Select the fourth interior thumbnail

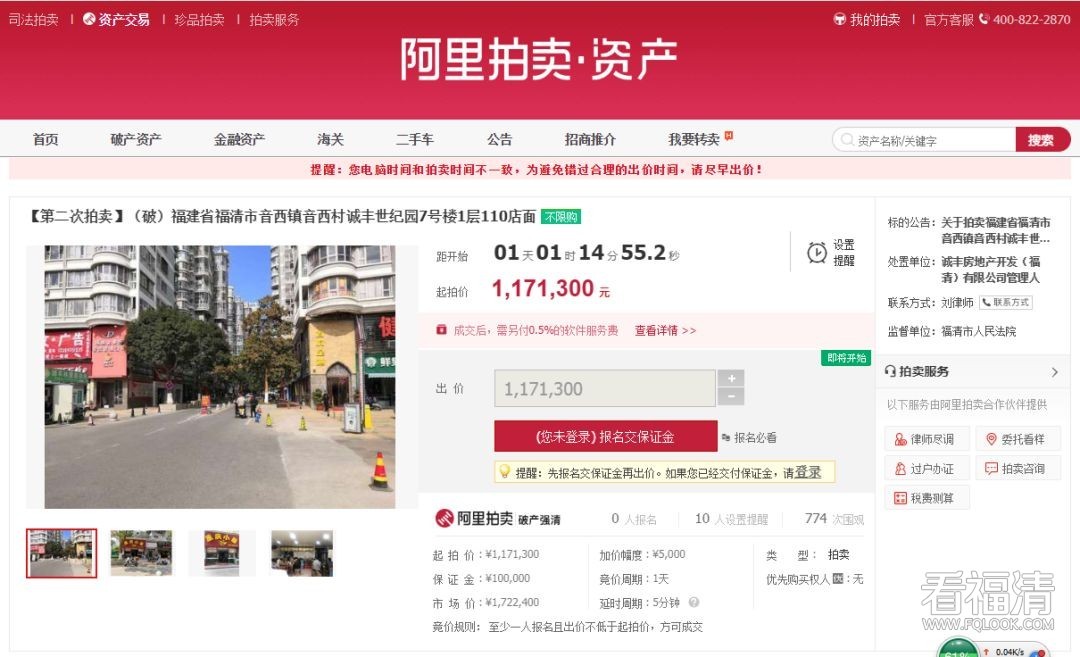[x=302, y=553]
